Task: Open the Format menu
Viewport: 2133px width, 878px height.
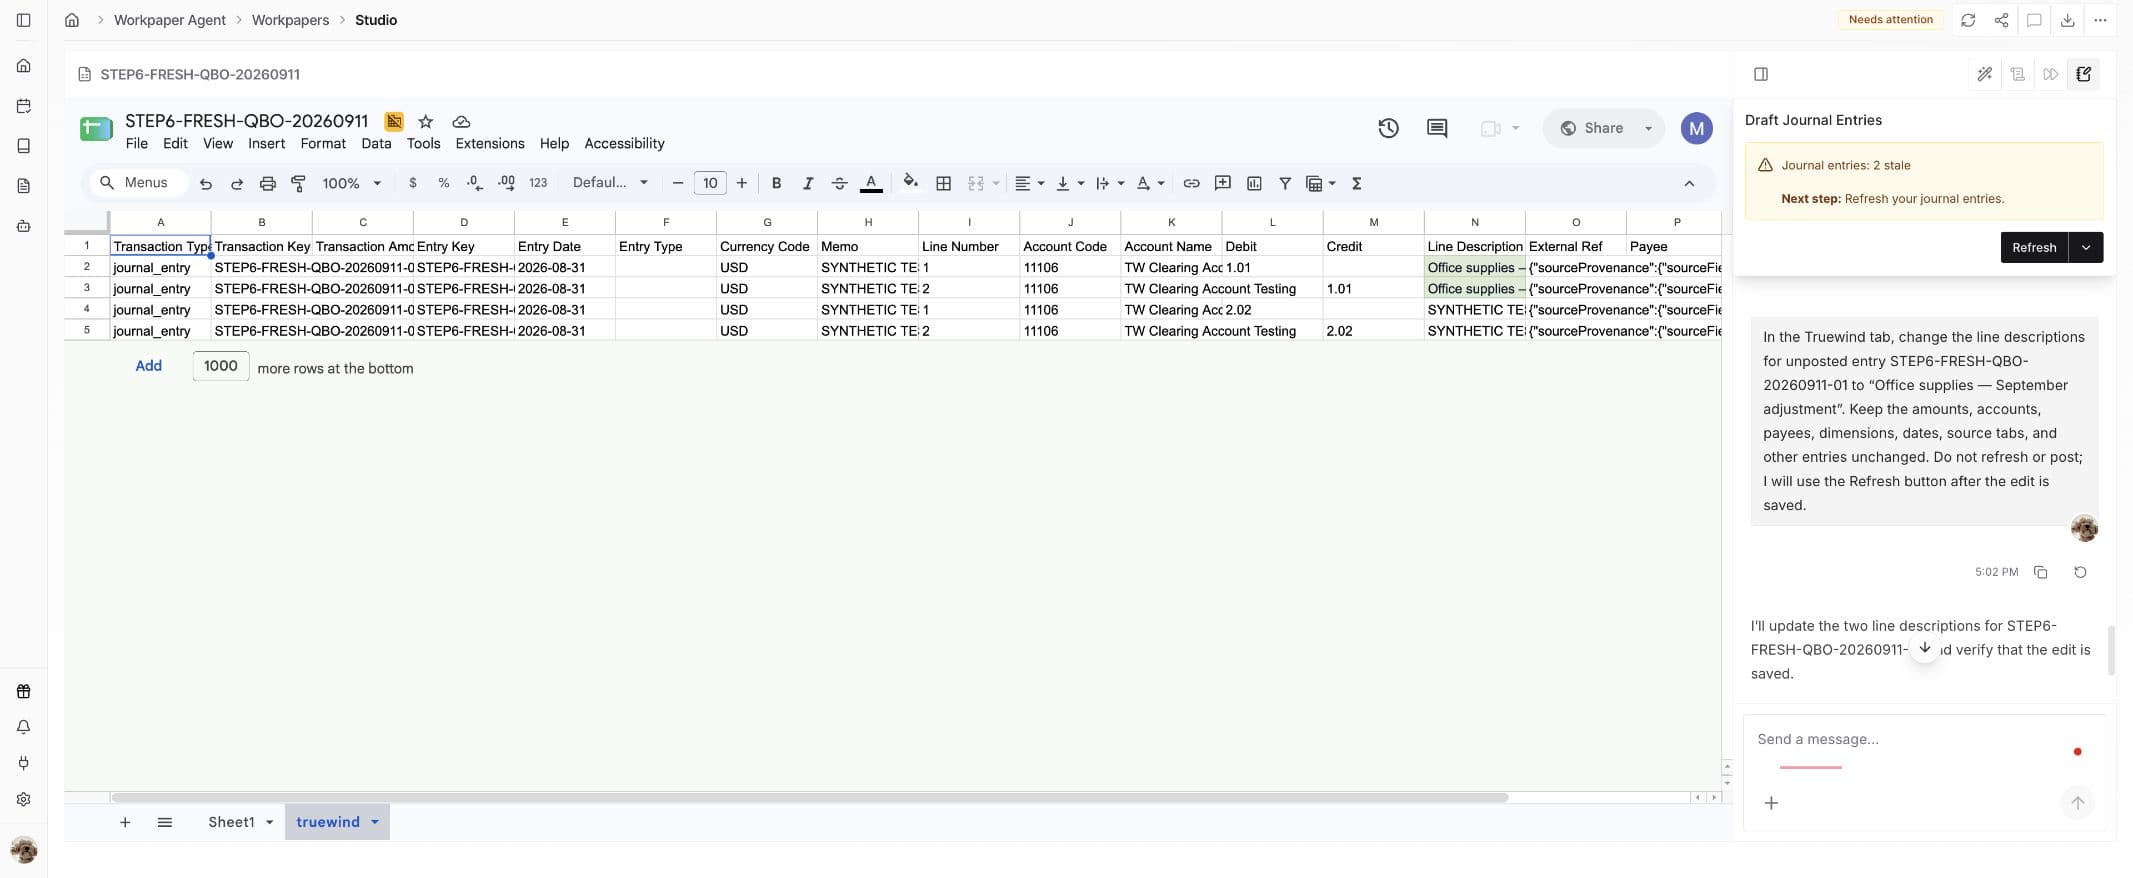Action: 323,143
